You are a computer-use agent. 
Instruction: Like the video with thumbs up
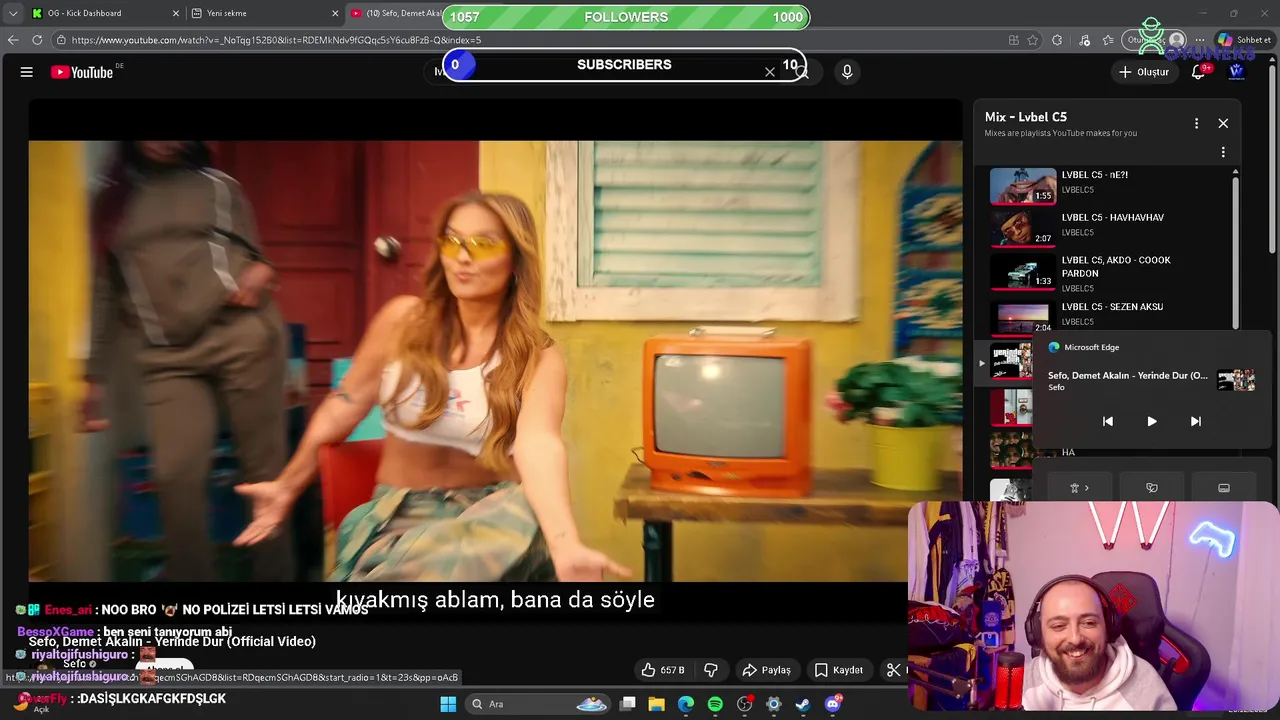(x=664, y=670)
